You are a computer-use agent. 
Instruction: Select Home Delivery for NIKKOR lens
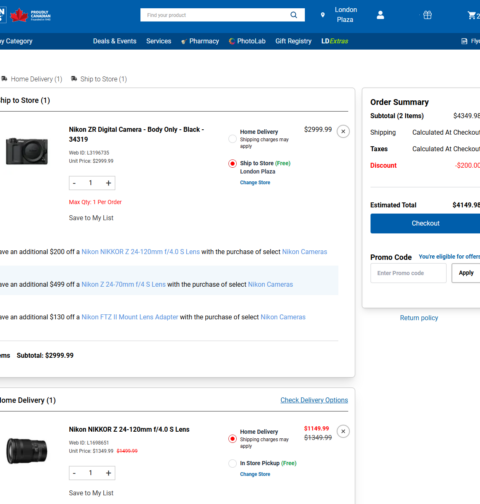(x=232, y=439)
